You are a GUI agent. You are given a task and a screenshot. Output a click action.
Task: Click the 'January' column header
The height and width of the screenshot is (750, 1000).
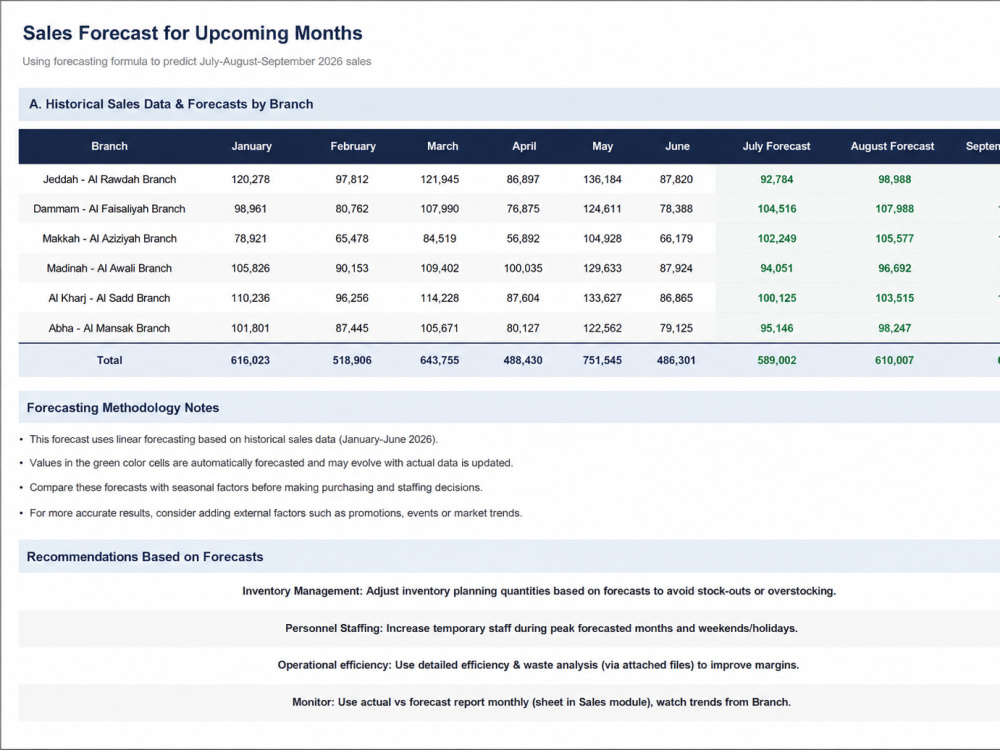pos(251,146)
